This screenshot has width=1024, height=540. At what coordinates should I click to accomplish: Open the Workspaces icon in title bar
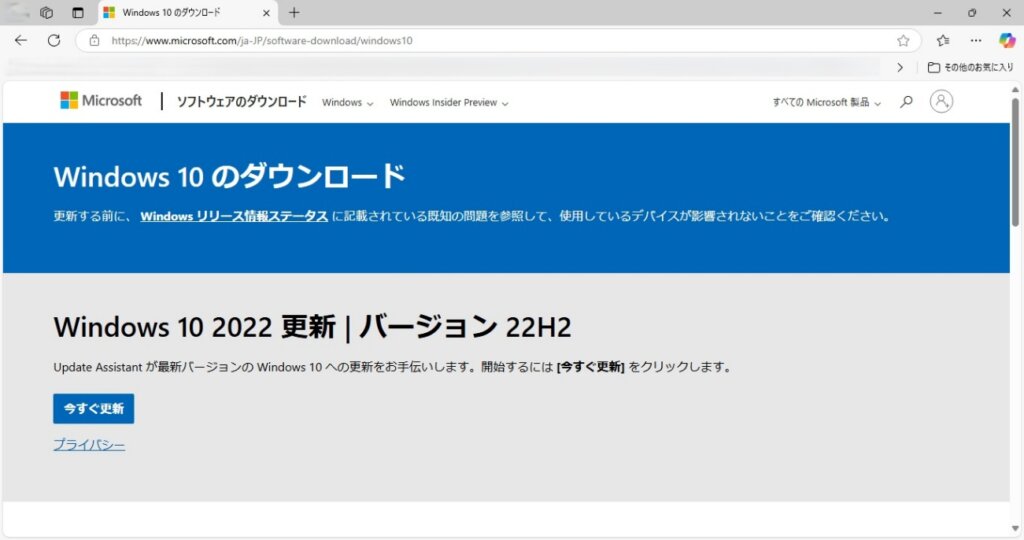click(x=46, y=12)
